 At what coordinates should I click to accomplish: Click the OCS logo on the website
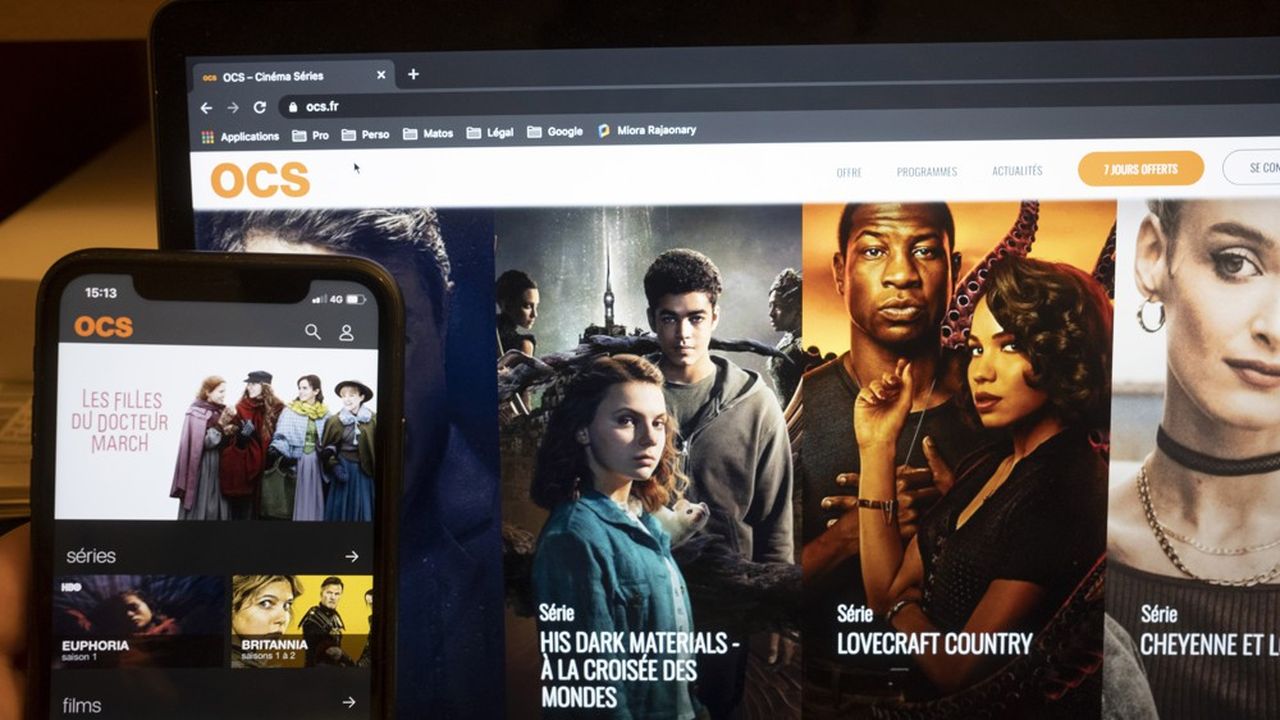click(260, 180)
